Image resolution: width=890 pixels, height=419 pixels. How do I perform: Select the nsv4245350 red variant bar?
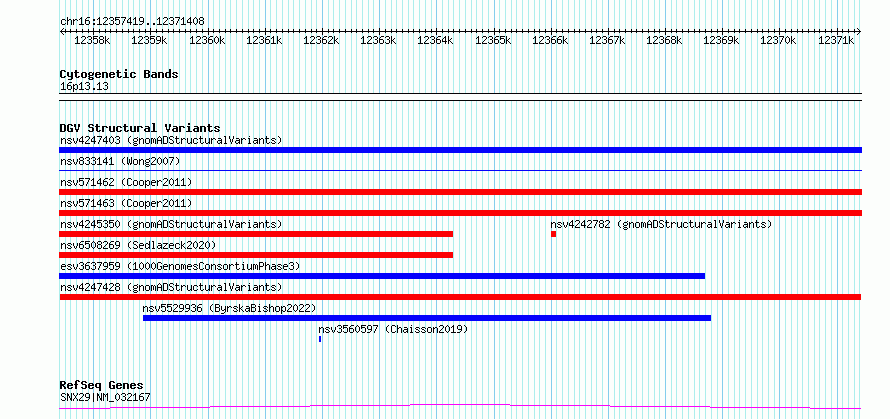(x=256, y=234)
